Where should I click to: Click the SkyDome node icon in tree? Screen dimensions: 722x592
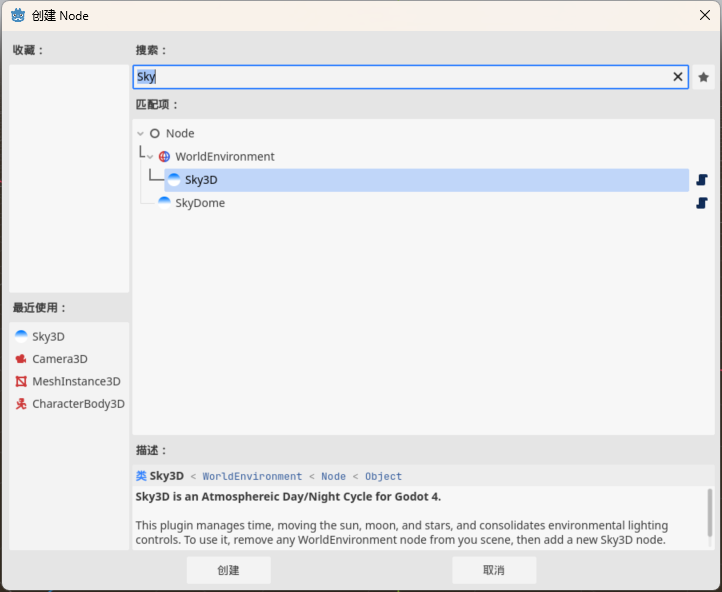(x=164, y=203)
